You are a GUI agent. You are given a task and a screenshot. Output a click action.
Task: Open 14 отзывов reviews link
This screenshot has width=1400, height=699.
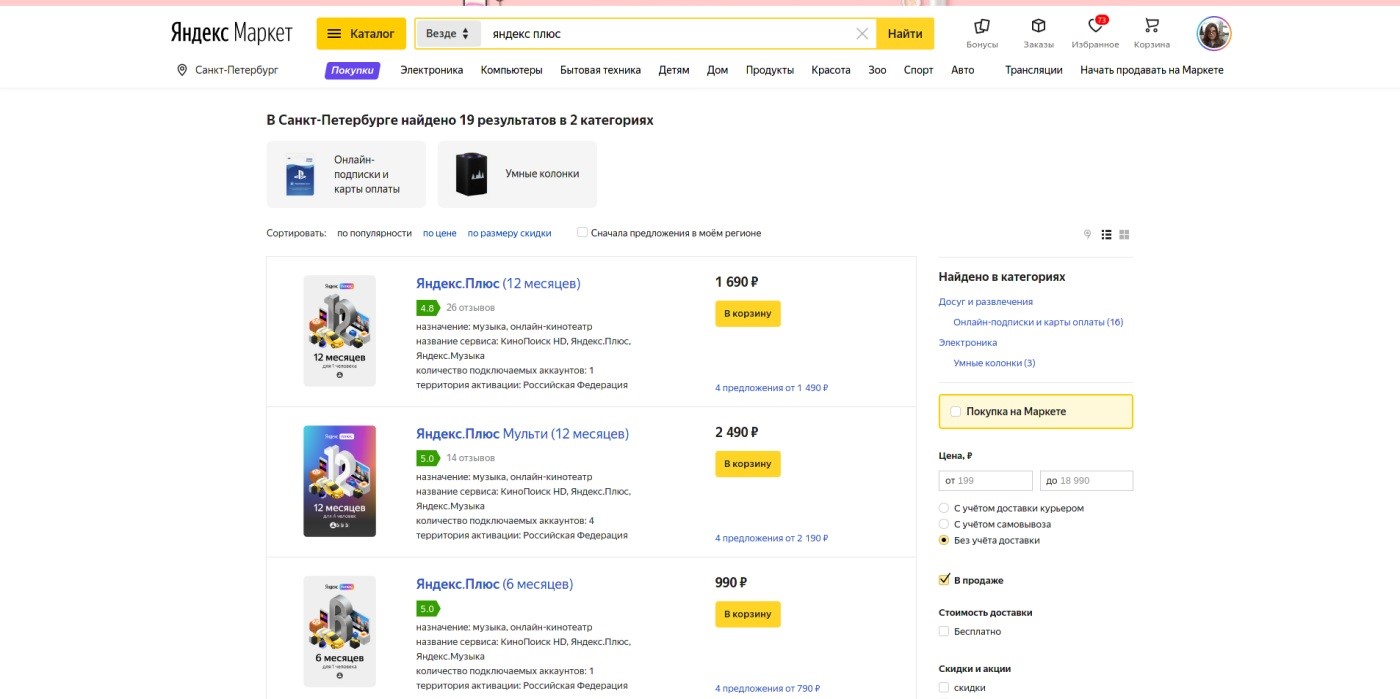click(470, 458)
